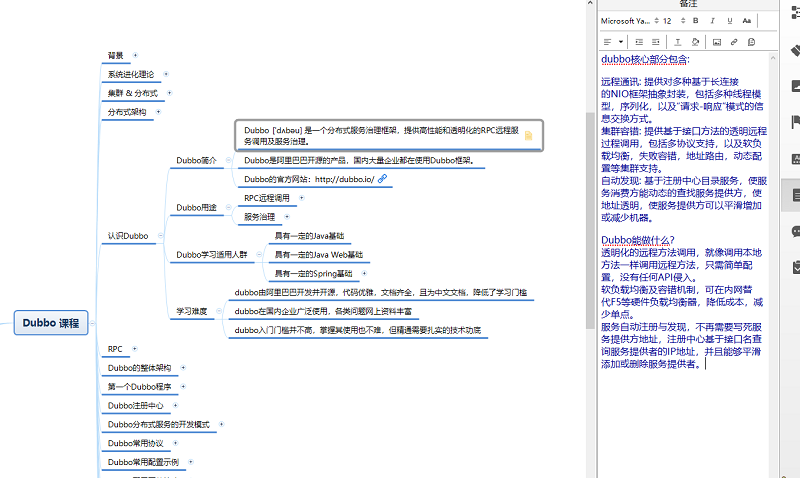This screenshot has width=800, height=478.
Task: Select the dubbo在国内企业广泛使用 topic
Action: click(323, 311)
